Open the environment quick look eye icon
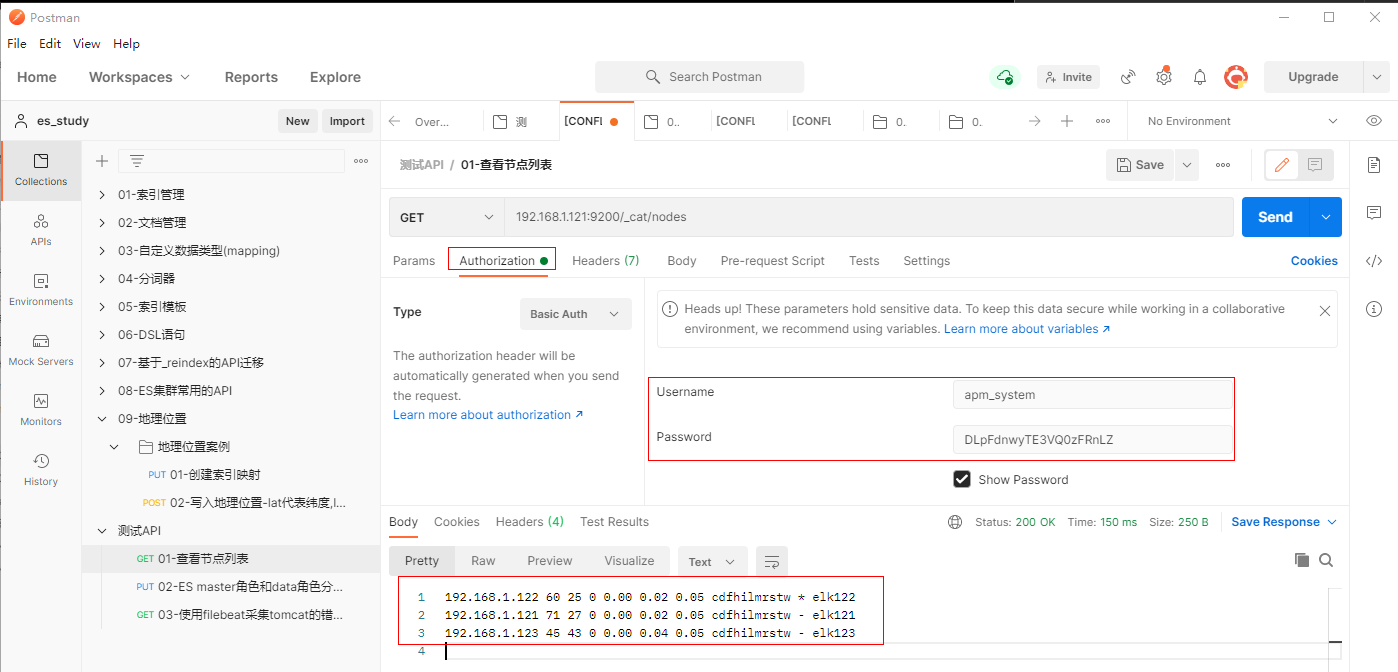The image size is (1398, 672). pos(1374,121)
